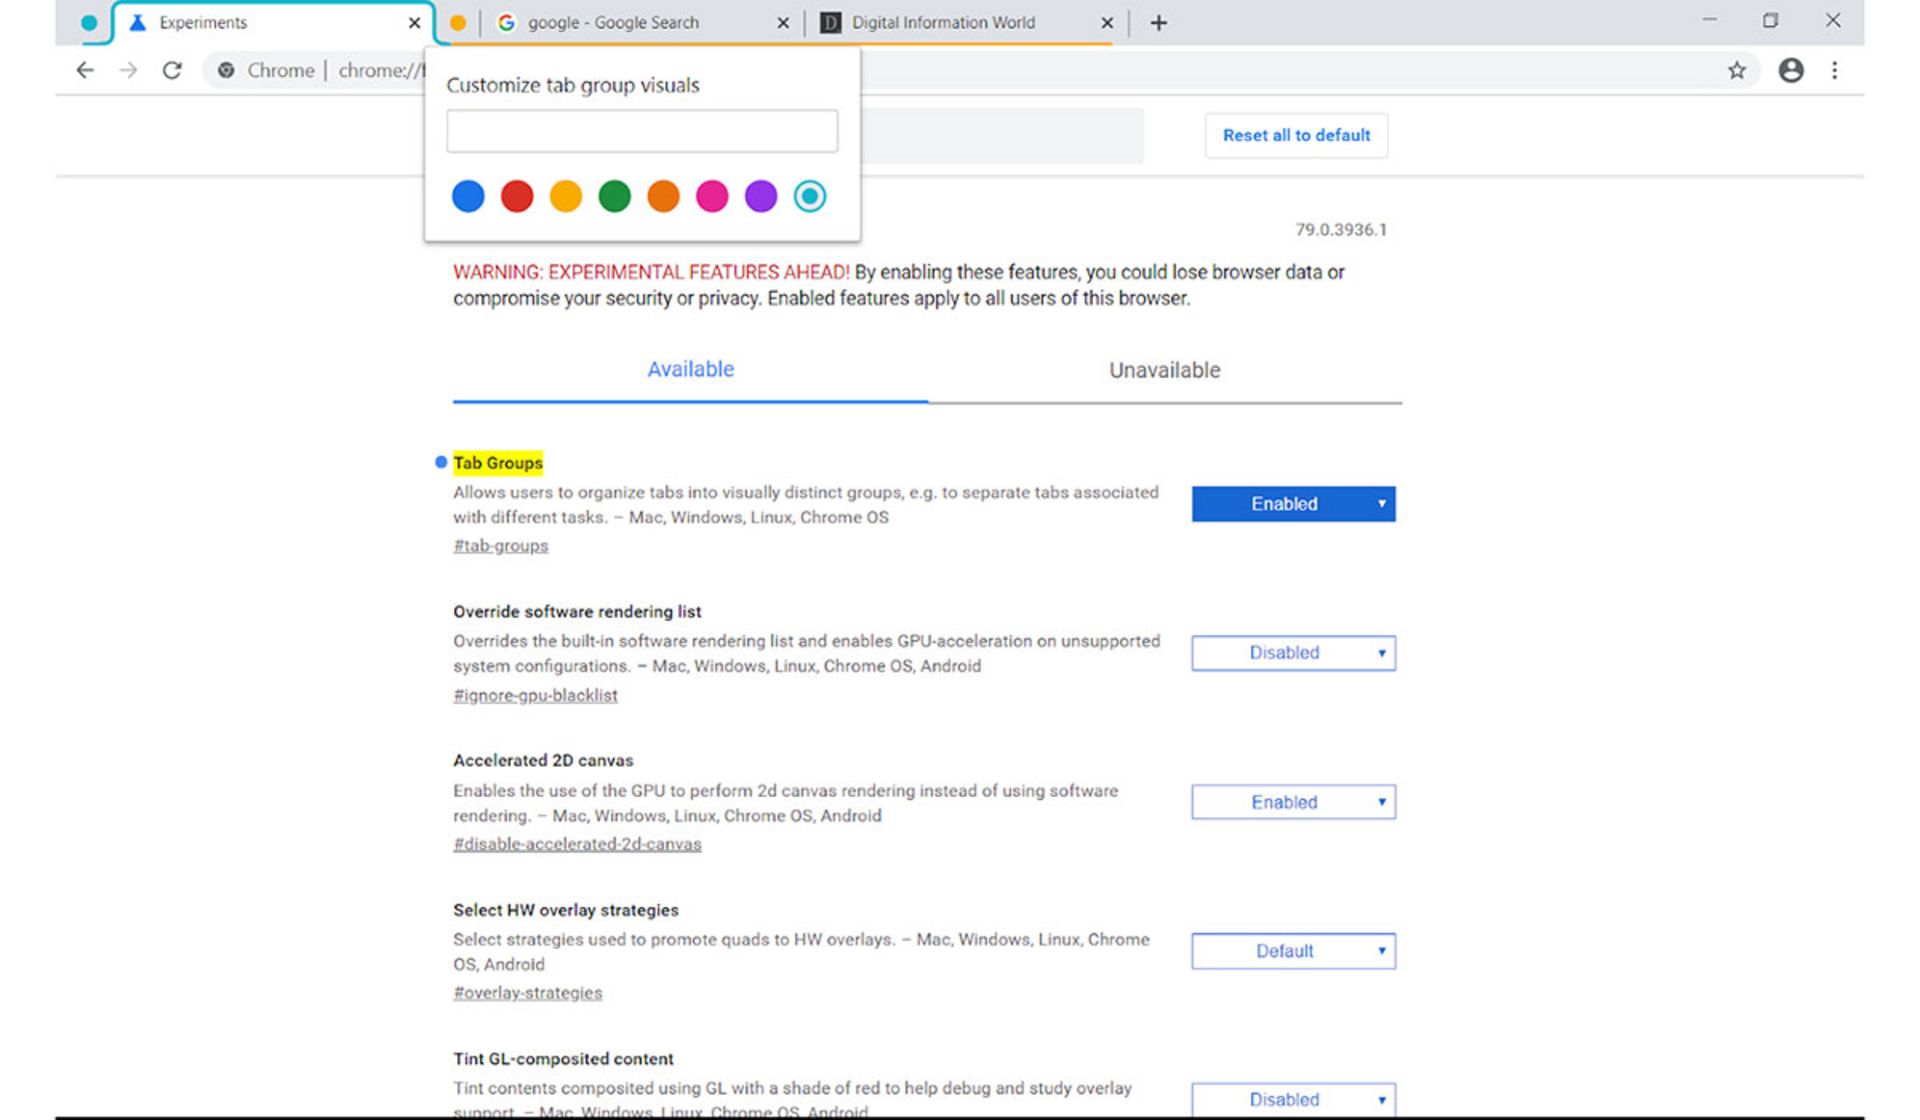Switch to Digital Information World tab
The height and width of the screenshot is (1120, 1920).
(966, 22)
